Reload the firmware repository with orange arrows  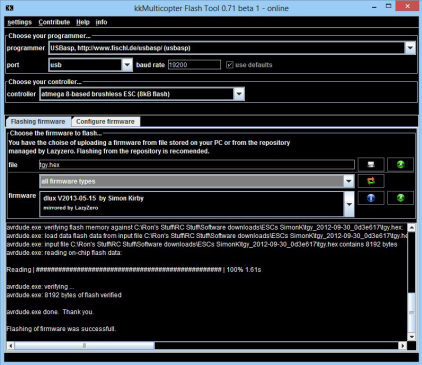click(x=371, y=181)
